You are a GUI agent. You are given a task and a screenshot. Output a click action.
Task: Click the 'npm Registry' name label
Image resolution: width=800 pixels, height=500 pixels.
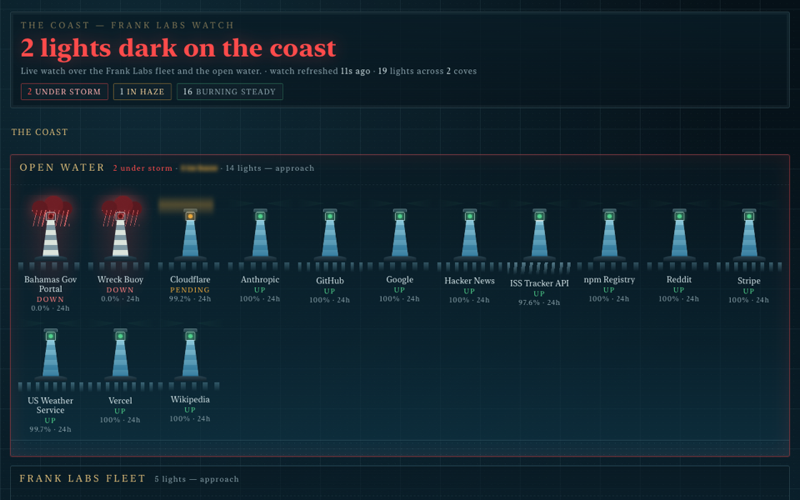pos(609,280)
